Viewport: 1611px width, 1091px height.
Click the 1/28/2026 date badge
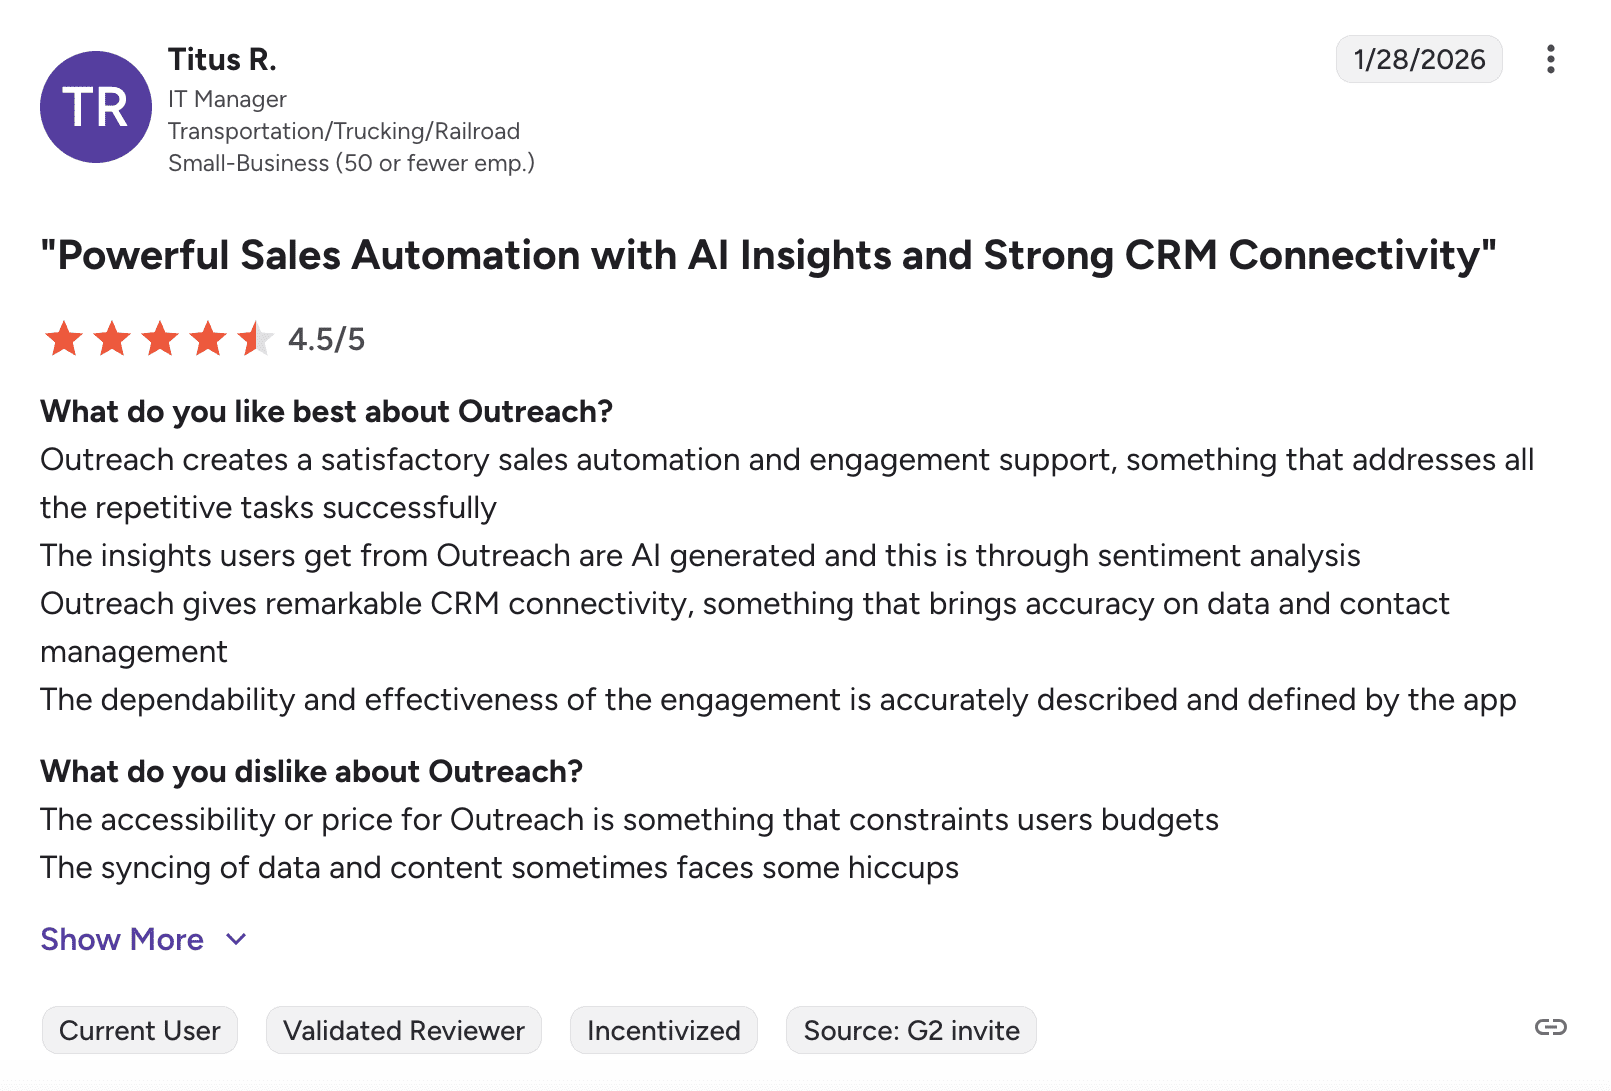[x=1419, y=59]
